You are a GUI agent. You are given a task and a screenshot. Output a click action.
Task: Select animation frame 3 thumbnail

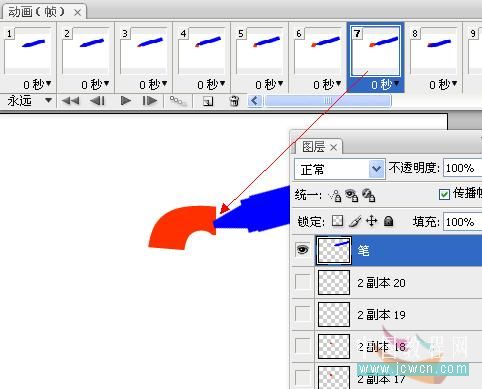(144, 50)
